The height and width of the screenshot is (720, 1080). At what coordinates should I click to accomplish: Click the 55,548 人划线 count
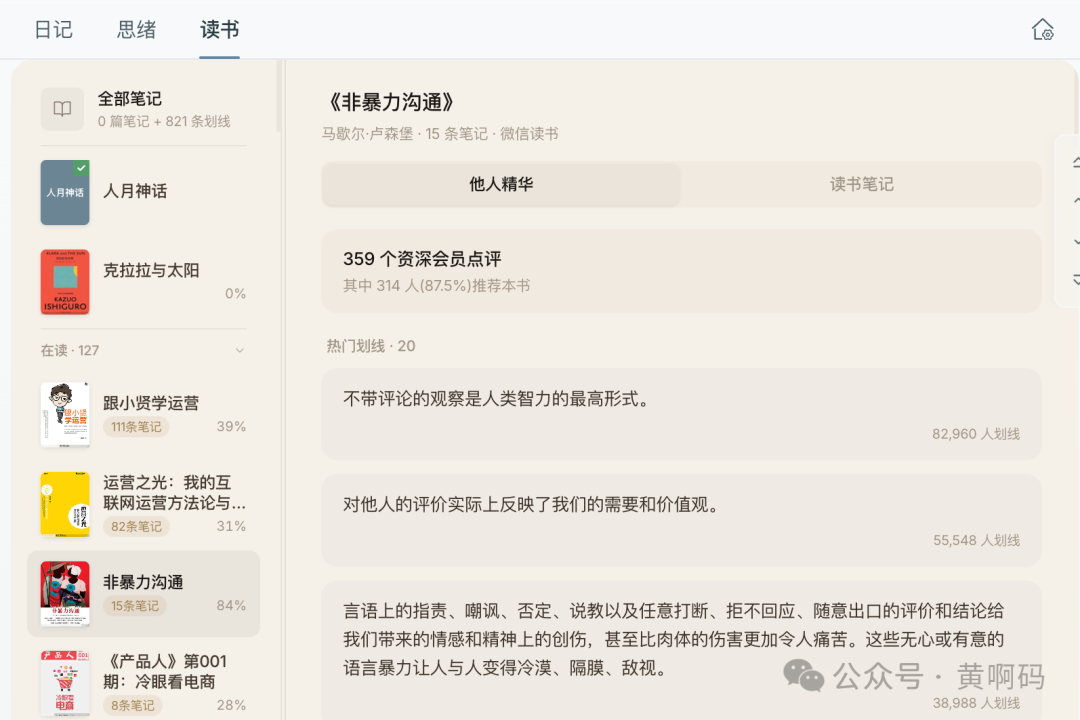(977, 540)
